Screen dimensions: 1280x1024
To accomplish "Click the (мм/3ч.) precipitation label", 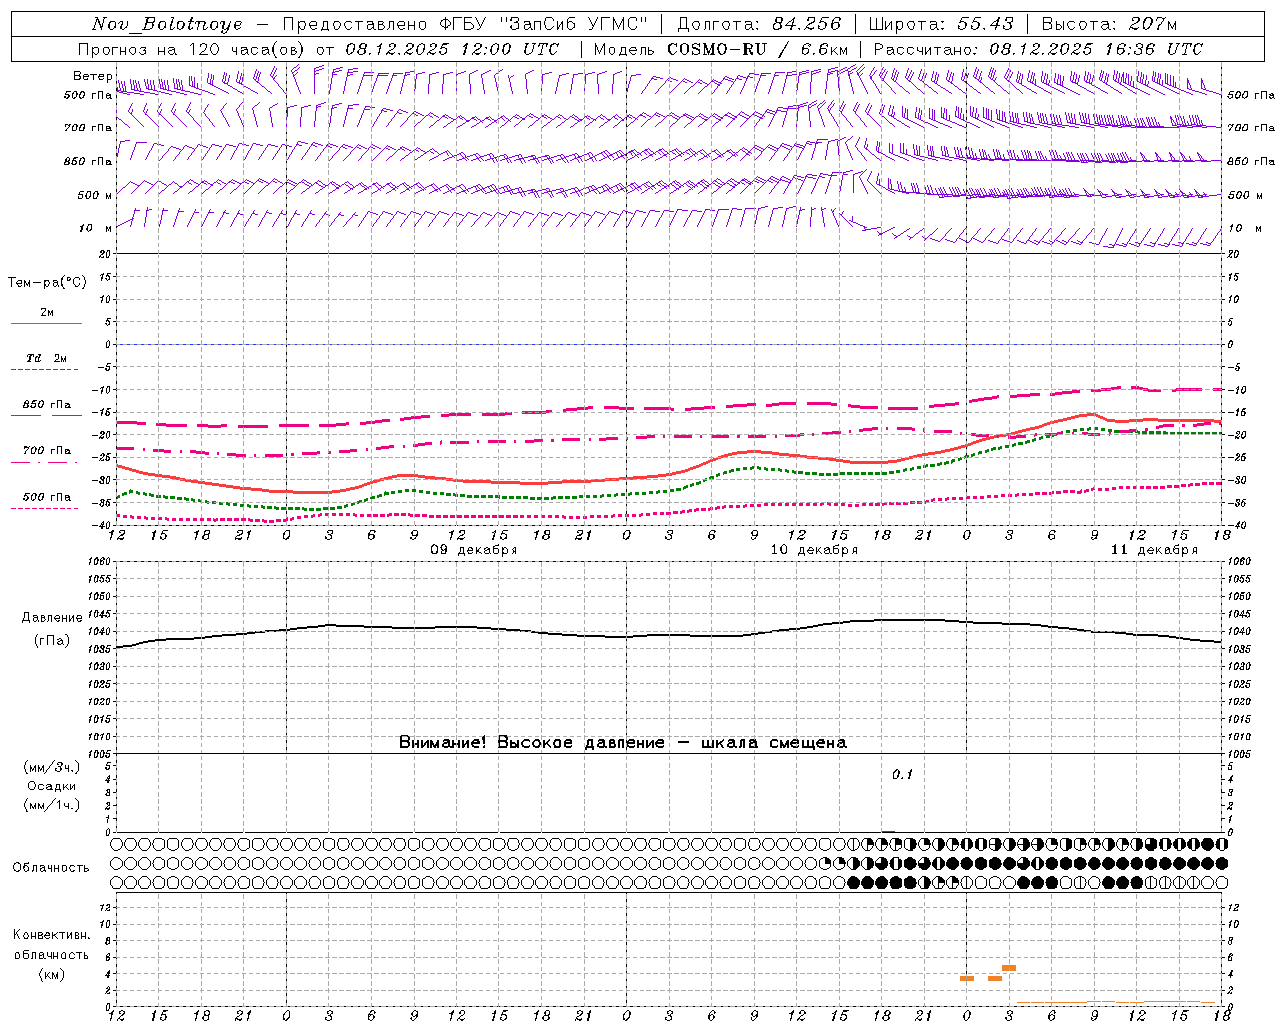I will (51, 768).
